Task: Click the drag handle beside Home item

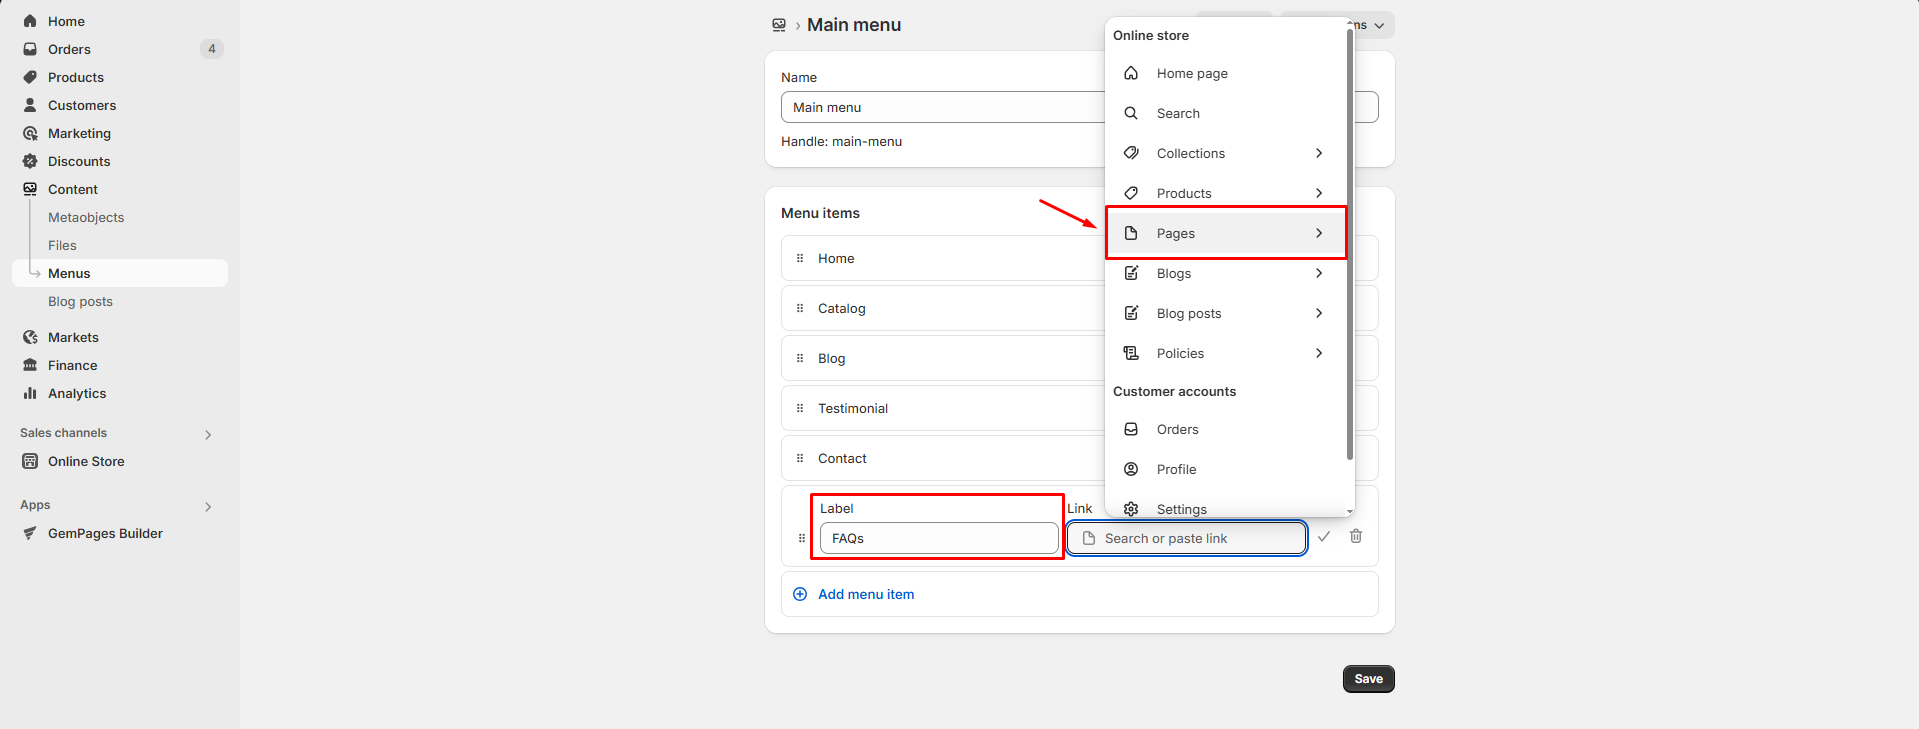Action: click(x=800, y=259)
